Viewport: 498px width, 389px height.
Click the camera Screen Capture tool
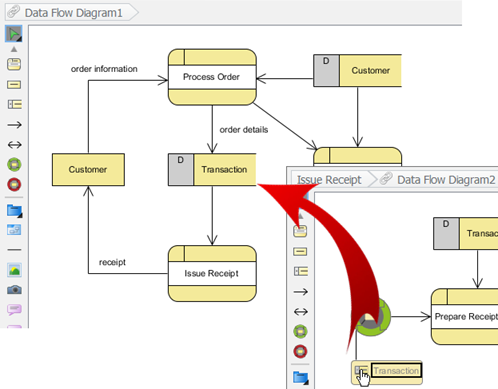pyautogui.click(x=14, y=290)
